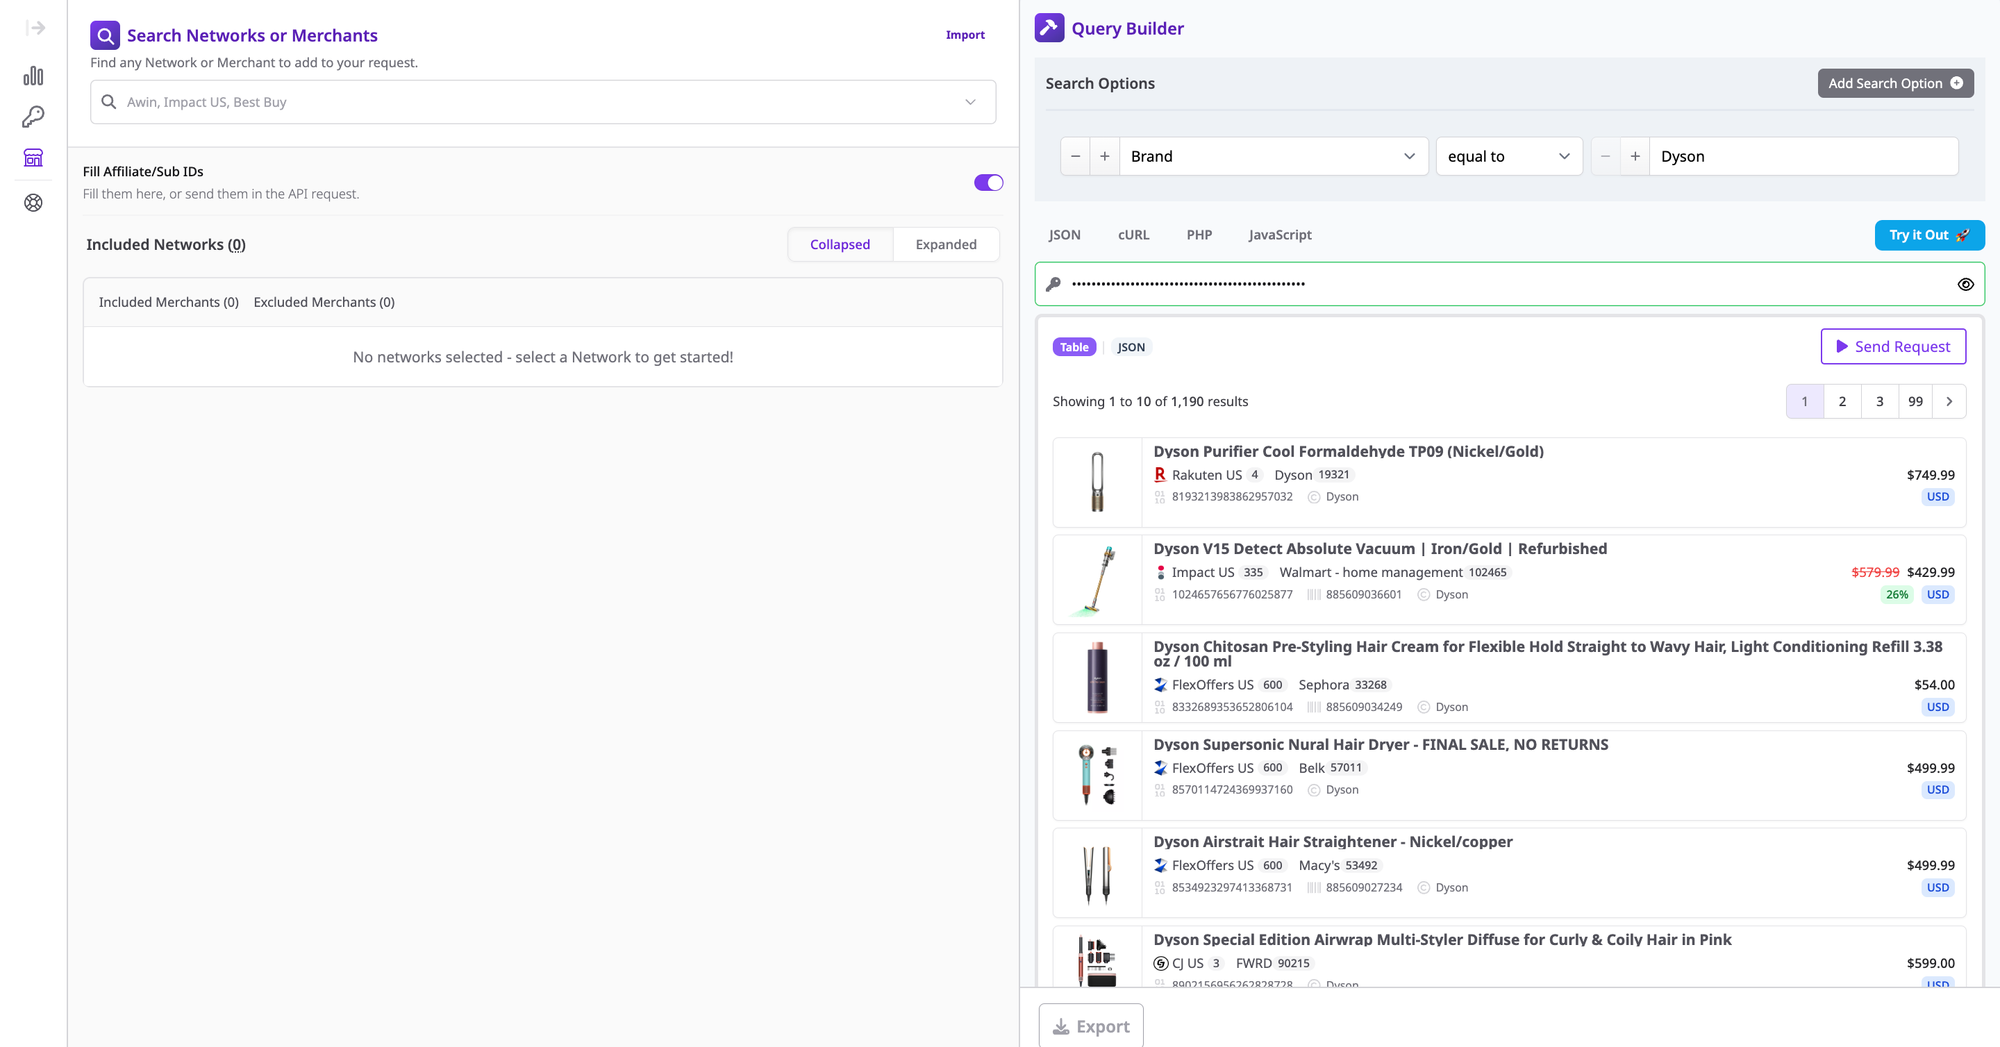Screen dimensions: 2000x1047
Task: Switch to the PHP code tab
Action: click(x=1199, y=235)
